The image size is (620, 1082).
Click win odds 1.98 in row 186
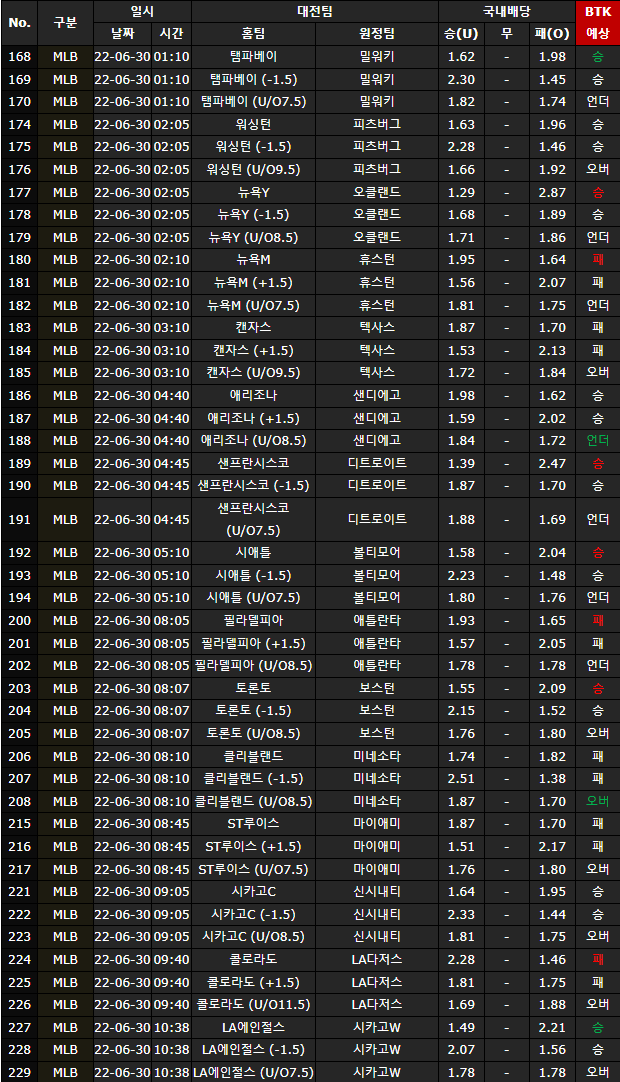[461, 395]
